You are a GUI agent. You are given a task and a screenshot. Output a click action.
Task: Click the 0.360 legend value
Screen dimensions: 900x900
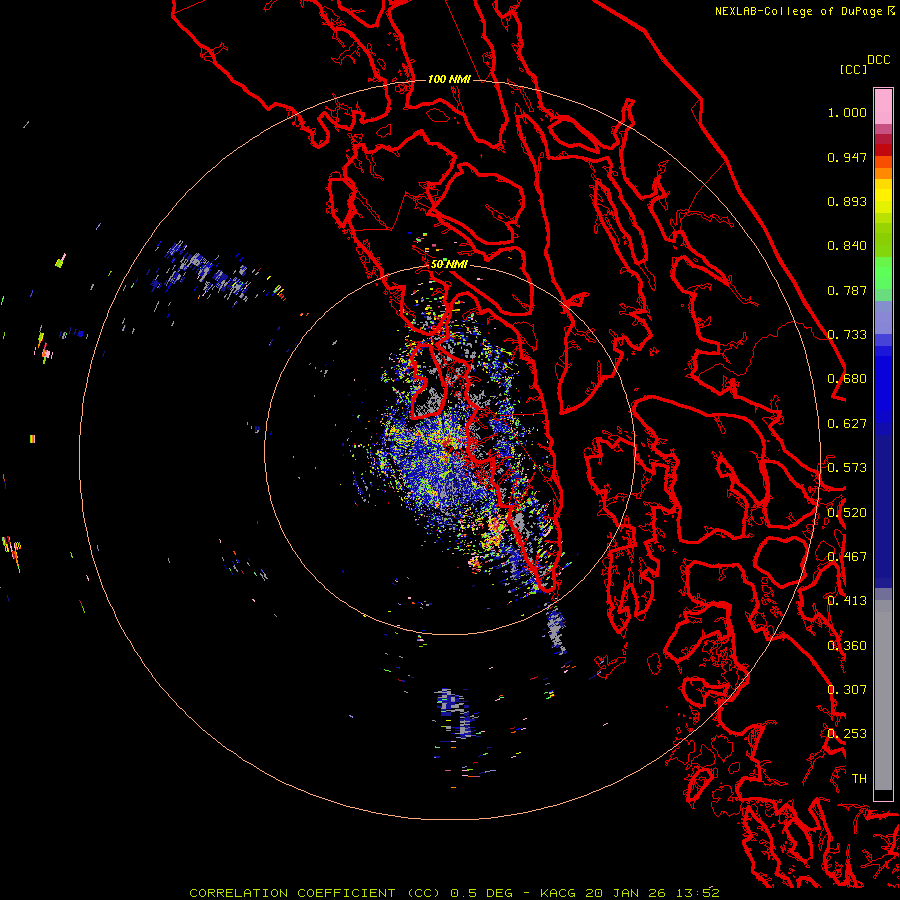click(x=847, y=646)
